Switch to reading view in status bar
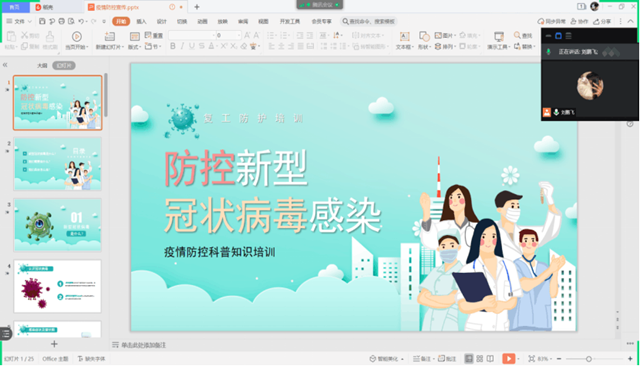 pyautogui.click(x=490, y=359)
